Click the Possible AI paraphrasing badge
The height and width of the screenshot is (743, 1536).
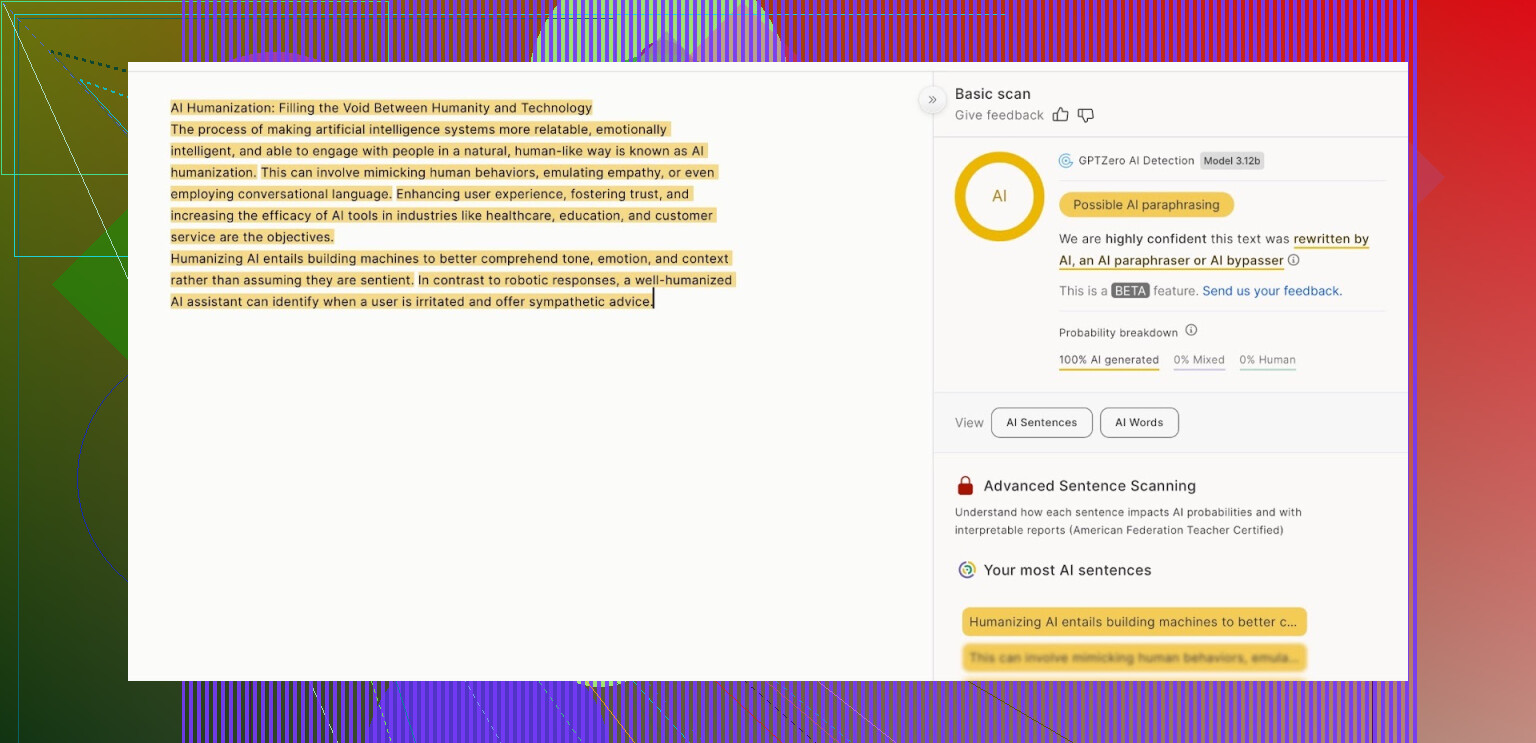click(x=1146, y=205)
